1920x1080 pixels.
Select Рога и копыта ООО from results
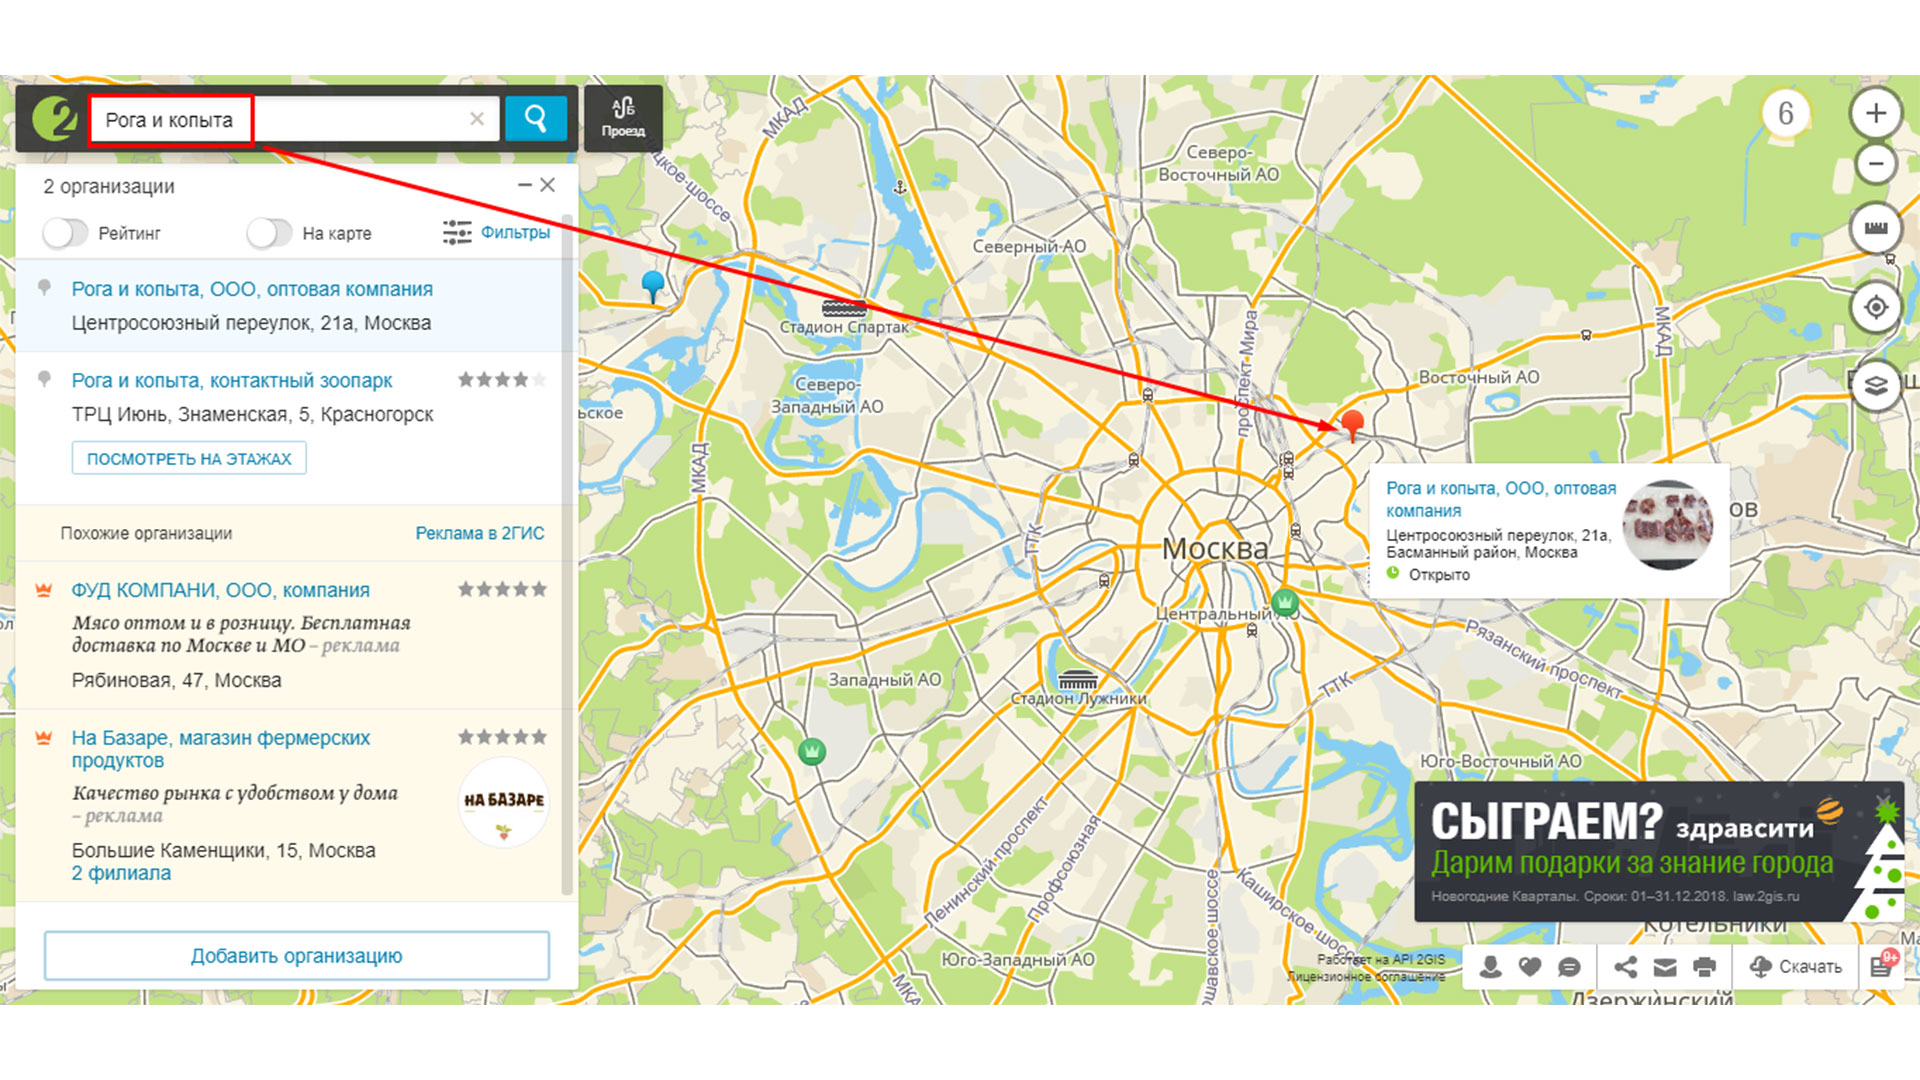(x=251, y=289)
